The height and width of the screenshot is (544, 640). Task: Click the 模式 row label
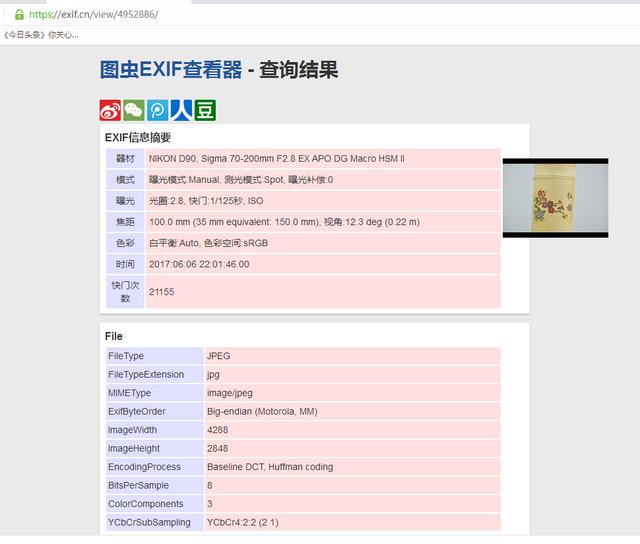125,180
